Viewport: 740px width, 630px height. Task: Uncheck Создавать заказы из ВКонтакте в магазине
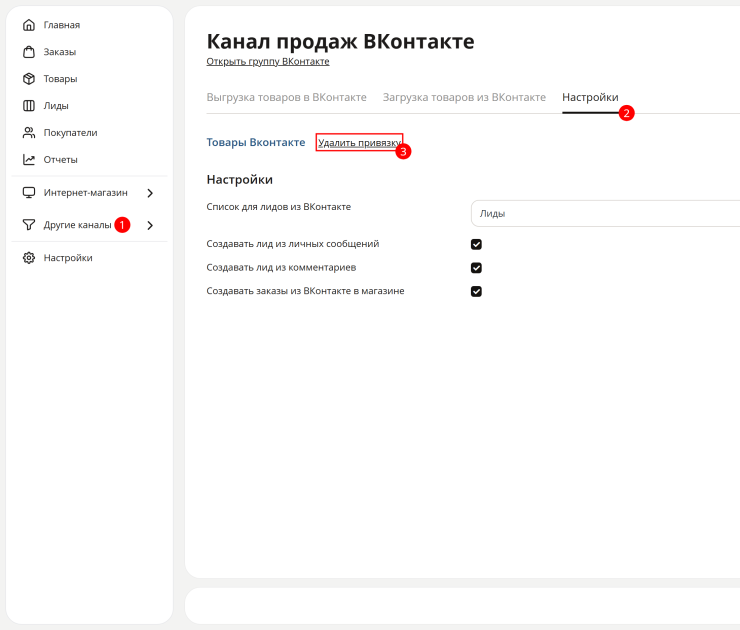click(x=476, y=291)
